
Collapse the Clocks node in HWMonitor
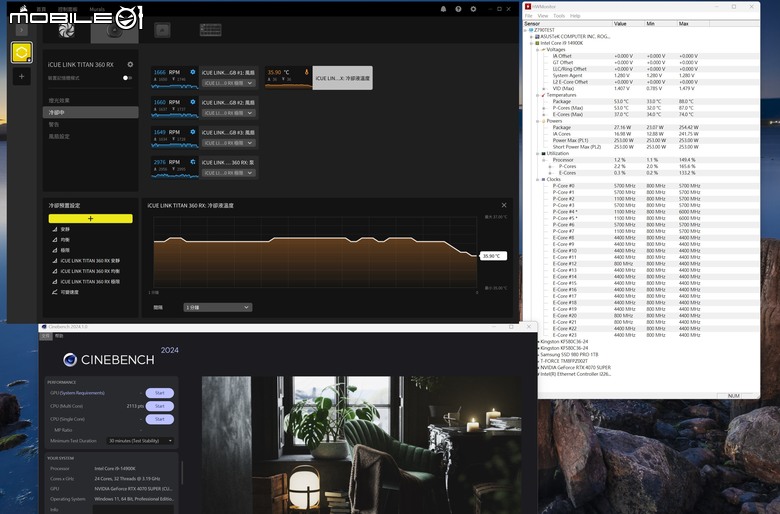coord(537,179)
